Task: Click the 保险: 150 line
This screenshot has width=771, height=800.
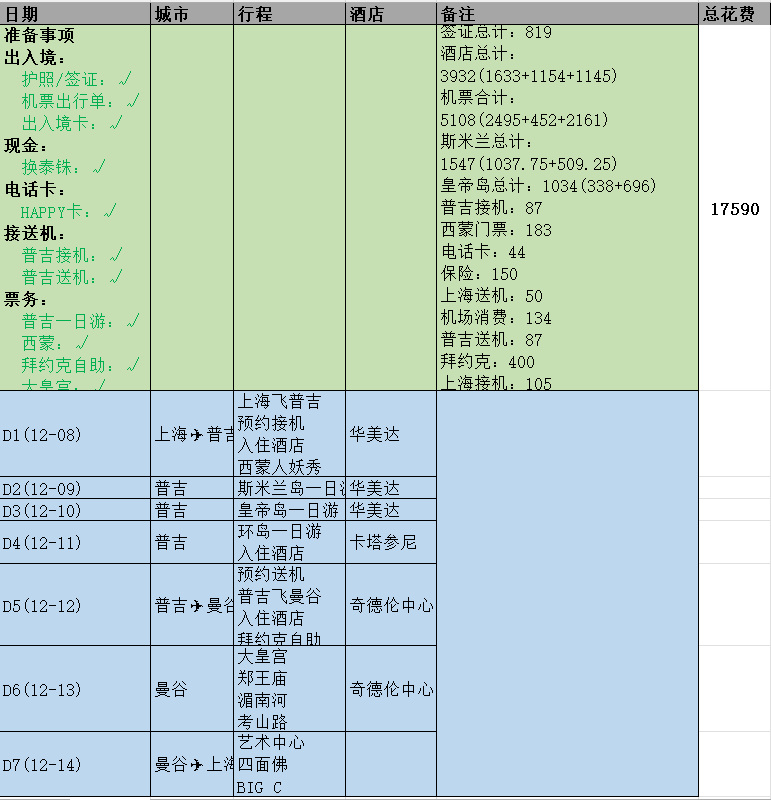Action: tap(479, 273)
